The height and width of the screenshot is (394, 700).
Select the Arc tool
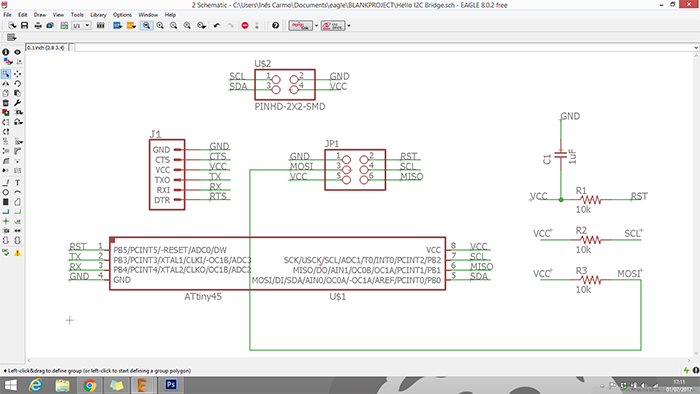[x=17, y=192]
